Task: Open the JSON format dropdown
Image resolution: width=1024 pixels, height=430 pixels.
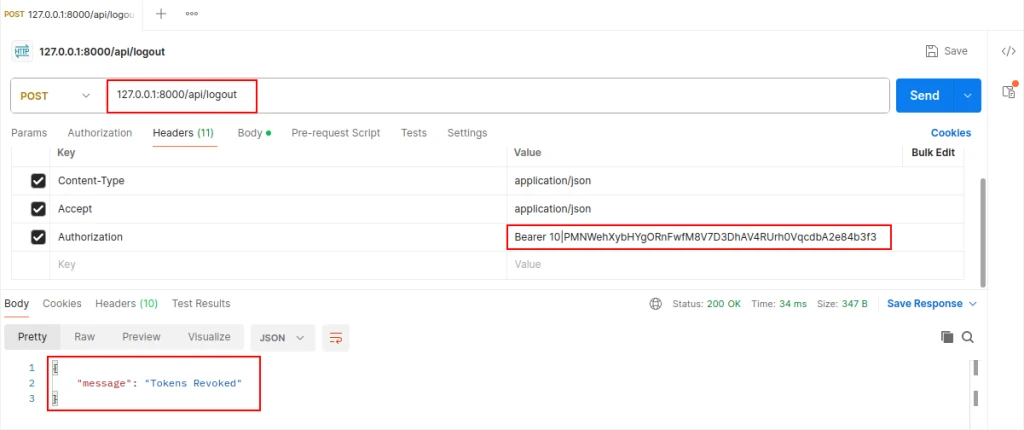Action: (282, 338)
